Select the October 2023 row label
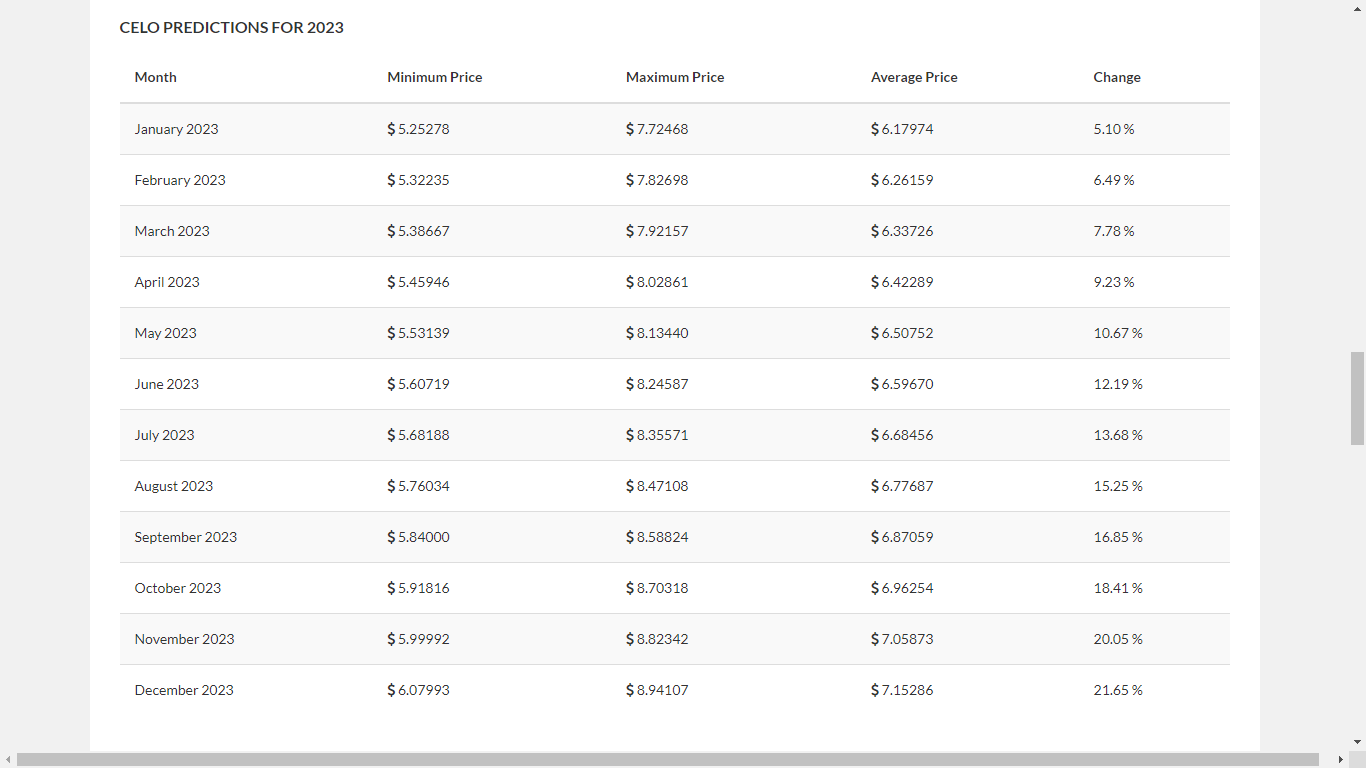 click(178, 588)
